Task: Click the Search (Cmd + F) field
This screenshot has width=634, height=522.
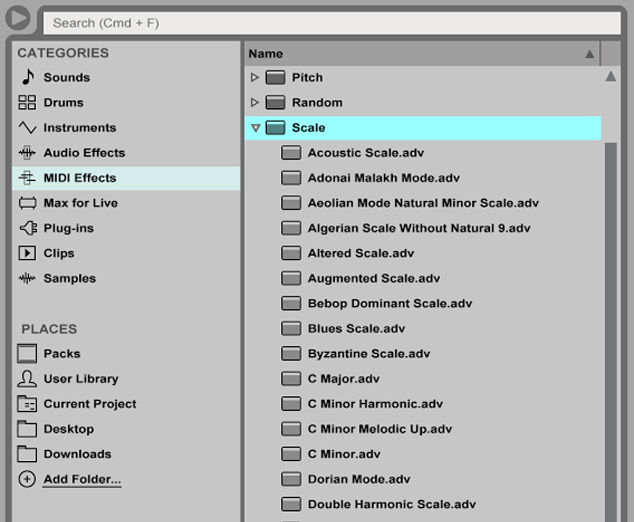Action: [x=332, y=23]
